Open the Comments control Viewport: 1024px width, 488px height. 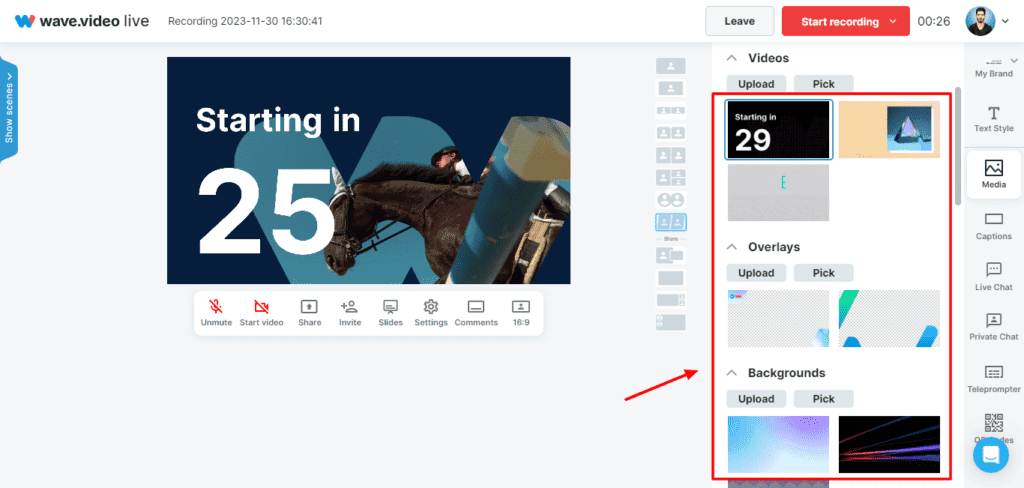[x=476, y=314]
